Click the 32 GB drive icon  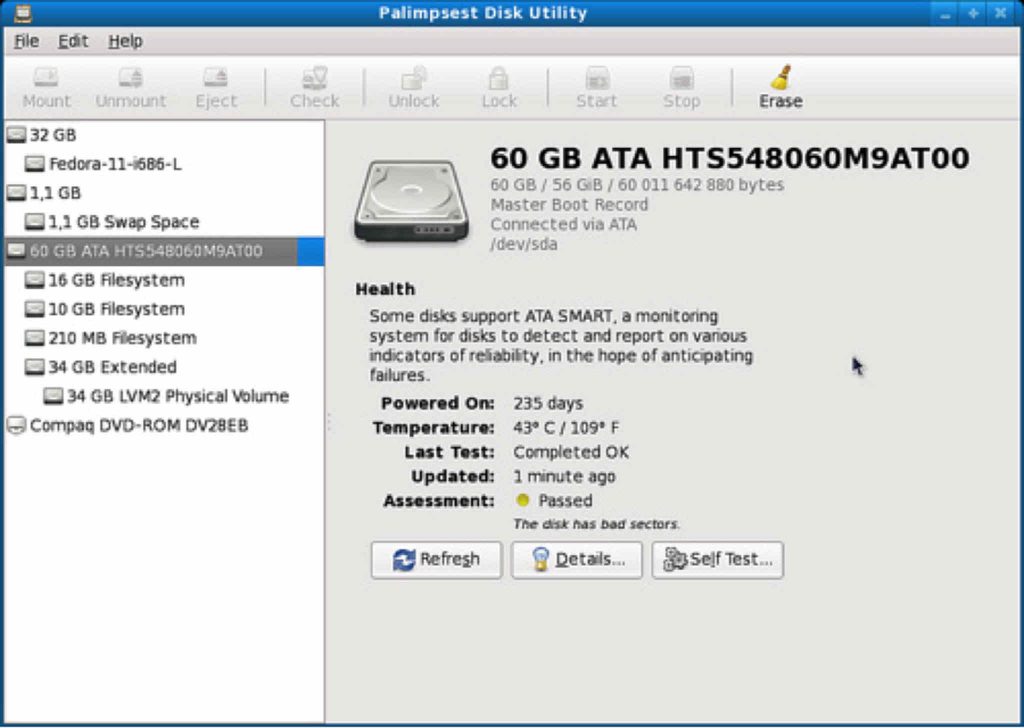click(16, 135)
